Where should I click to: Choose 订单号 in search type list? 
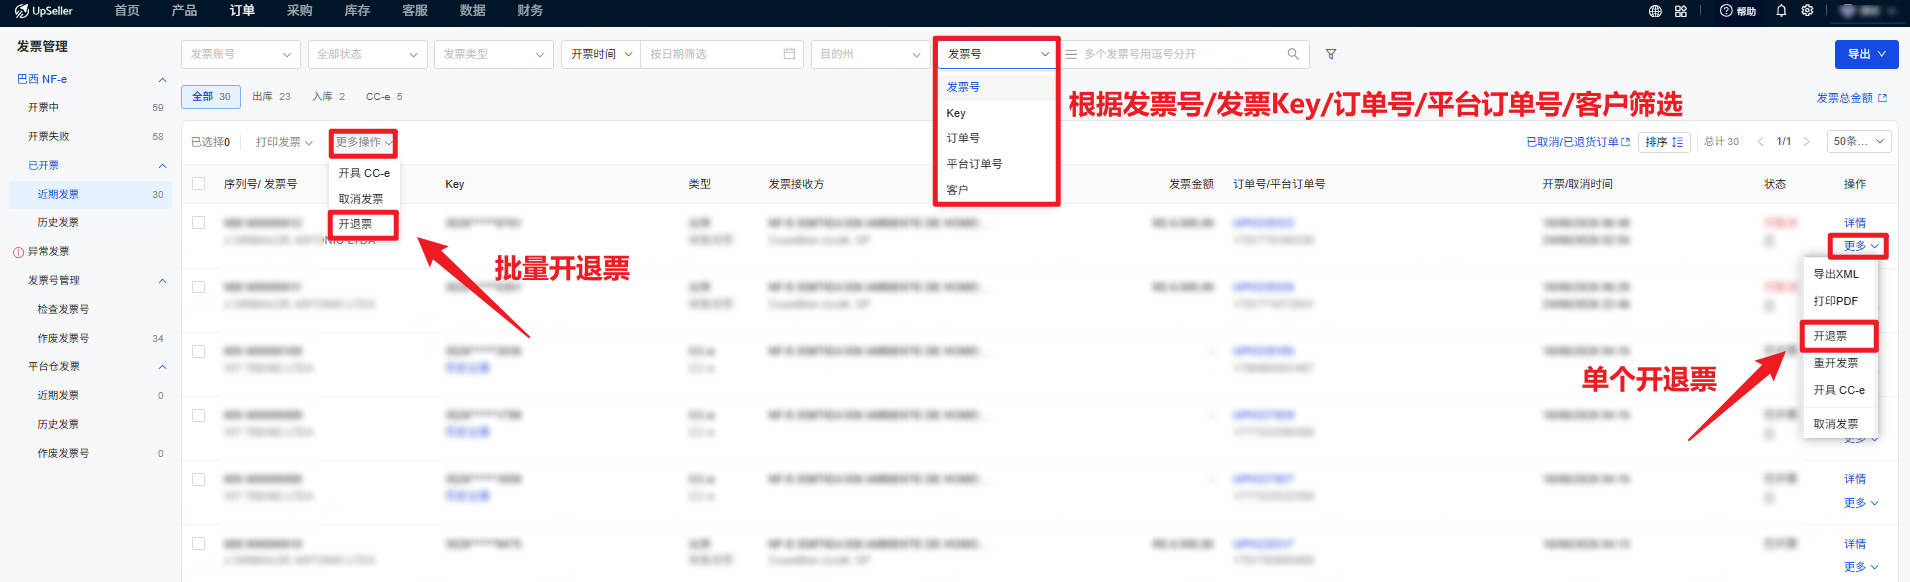click(x=996, y=138)
